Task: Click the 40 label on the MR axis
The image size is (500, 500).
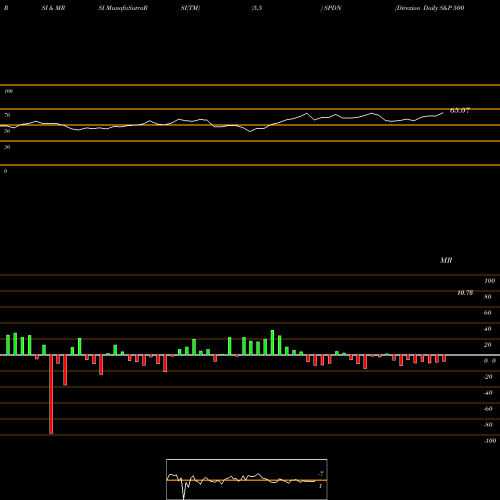Action: pos(487,329)
